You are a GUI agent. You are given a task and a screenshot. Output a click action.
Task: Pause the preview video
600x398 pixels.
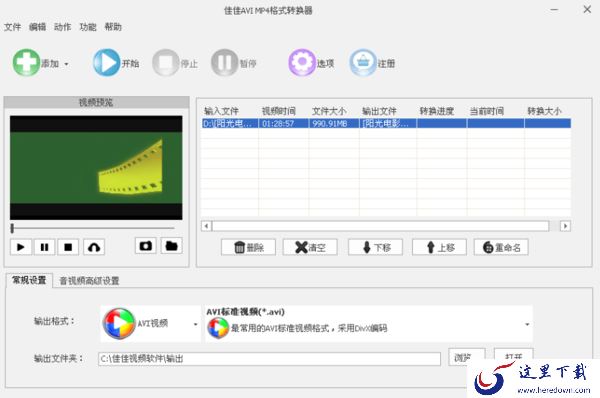click(44, 247)
